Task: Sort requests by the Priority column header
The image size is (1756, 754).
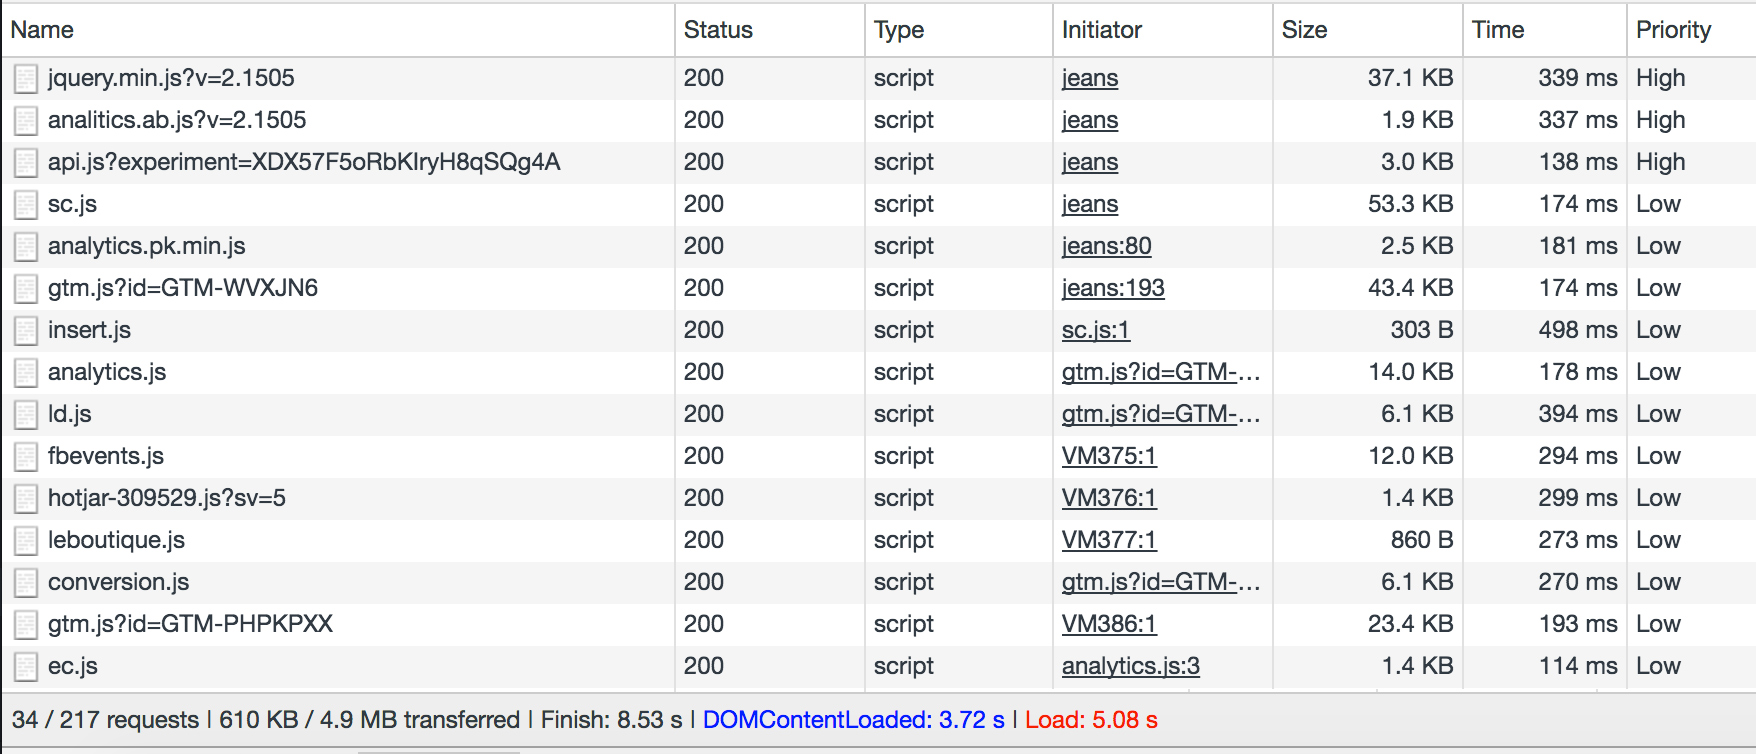Action: pos(1692,30)
